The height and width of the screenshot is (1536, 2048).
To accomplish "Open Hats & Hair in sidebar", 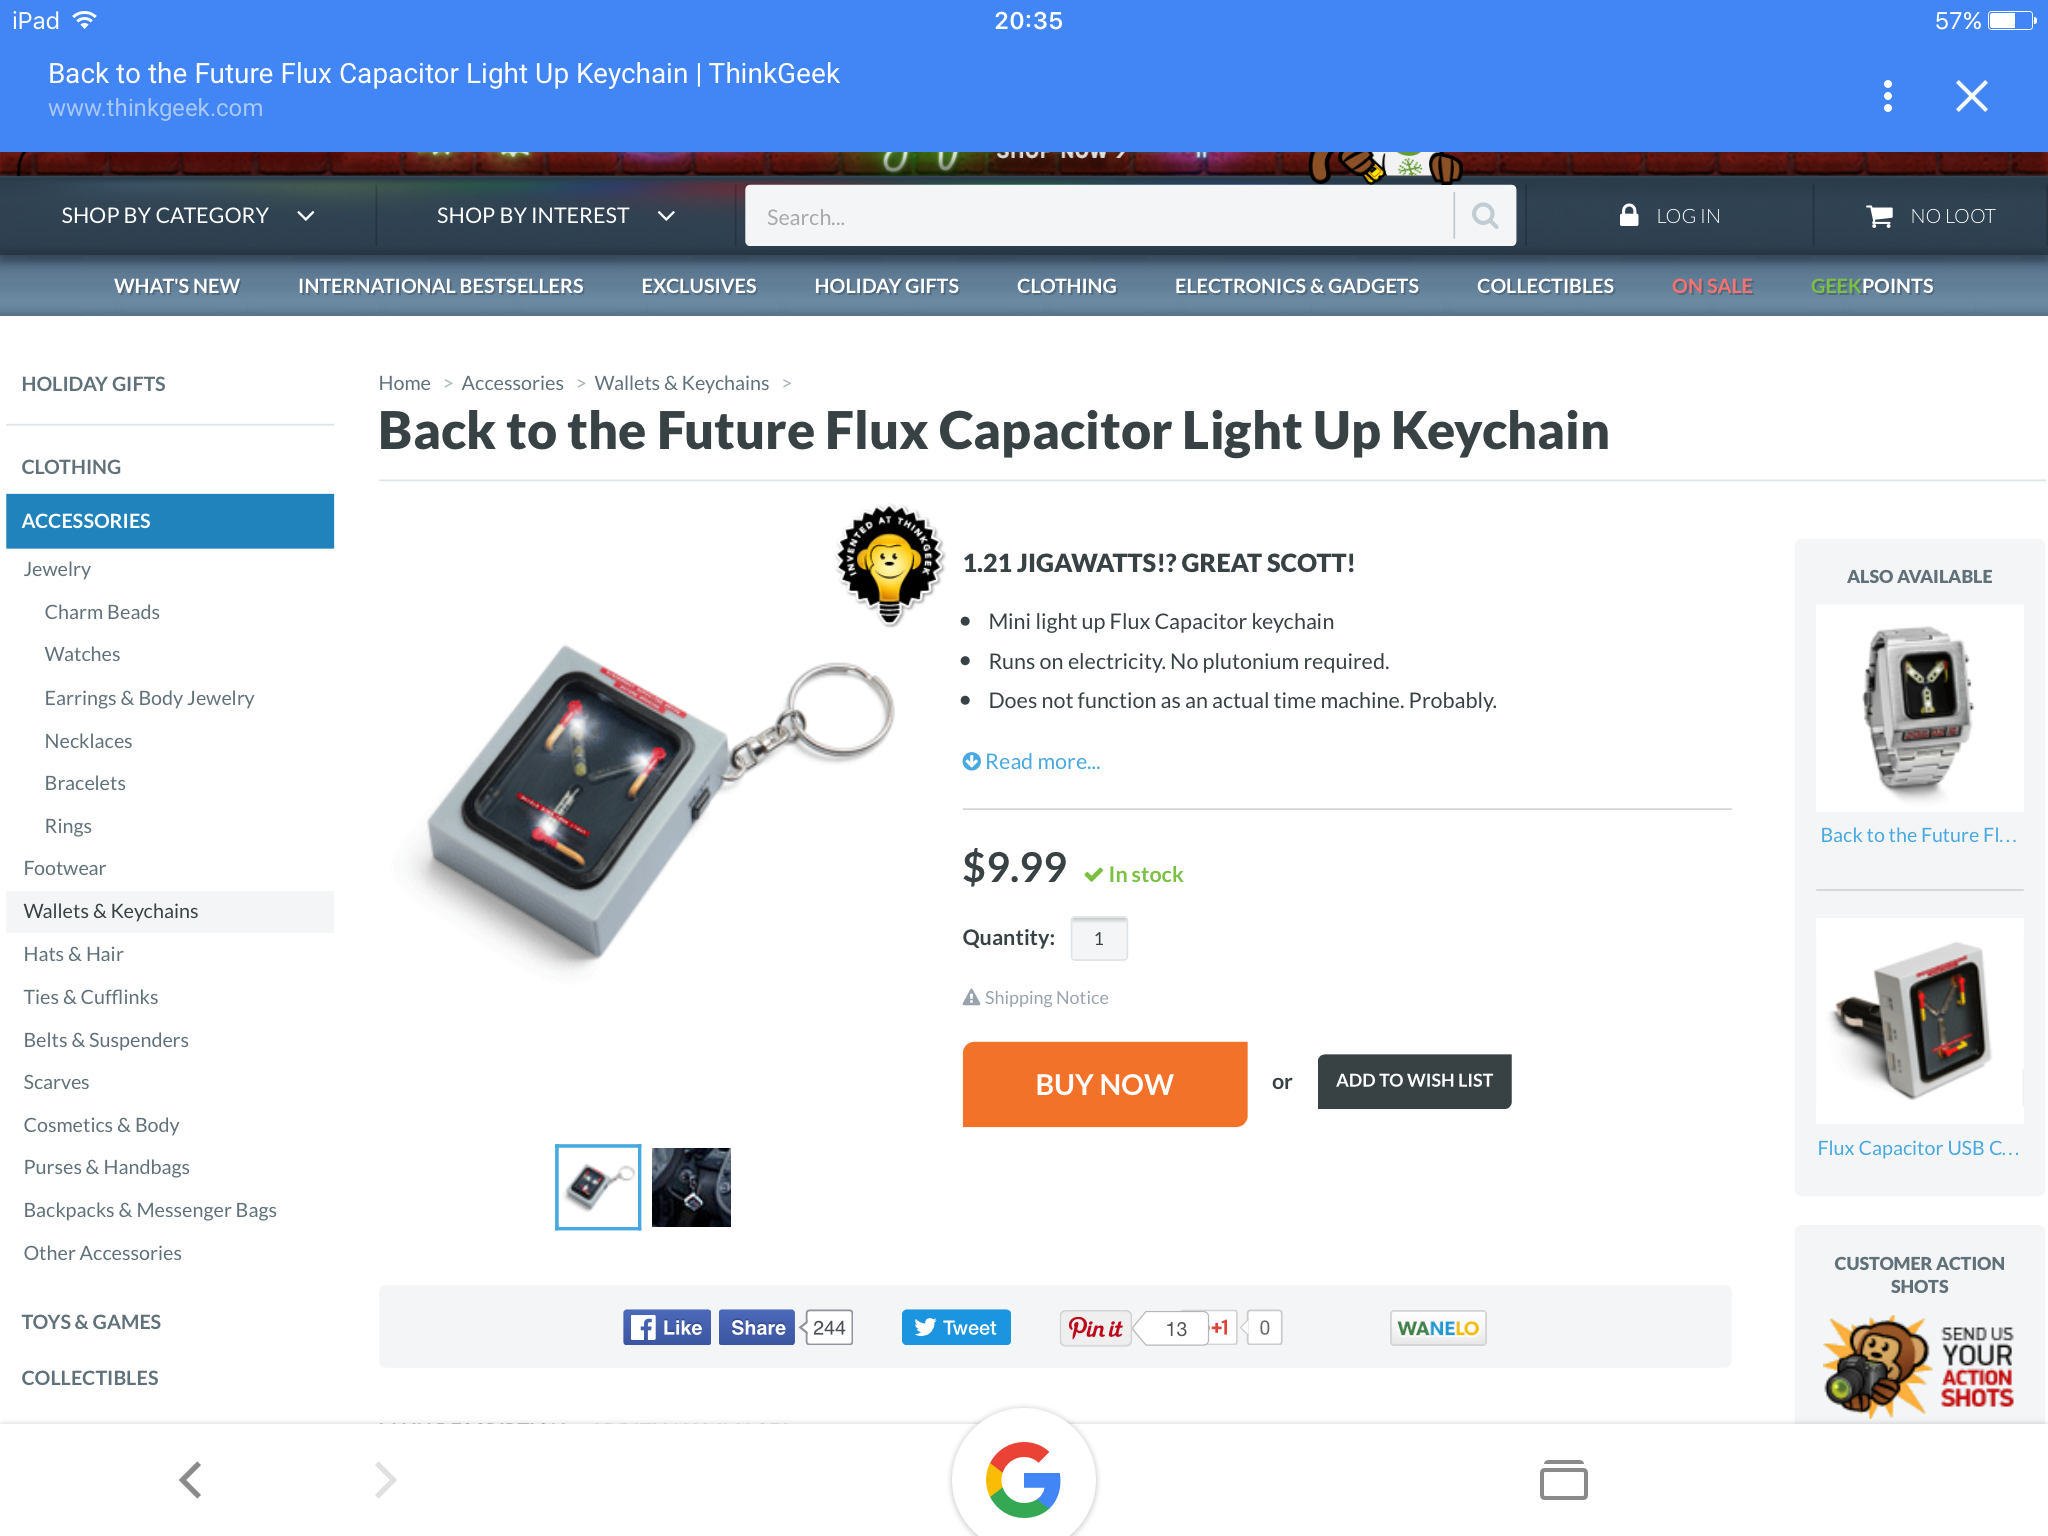I will coord(73,954).
